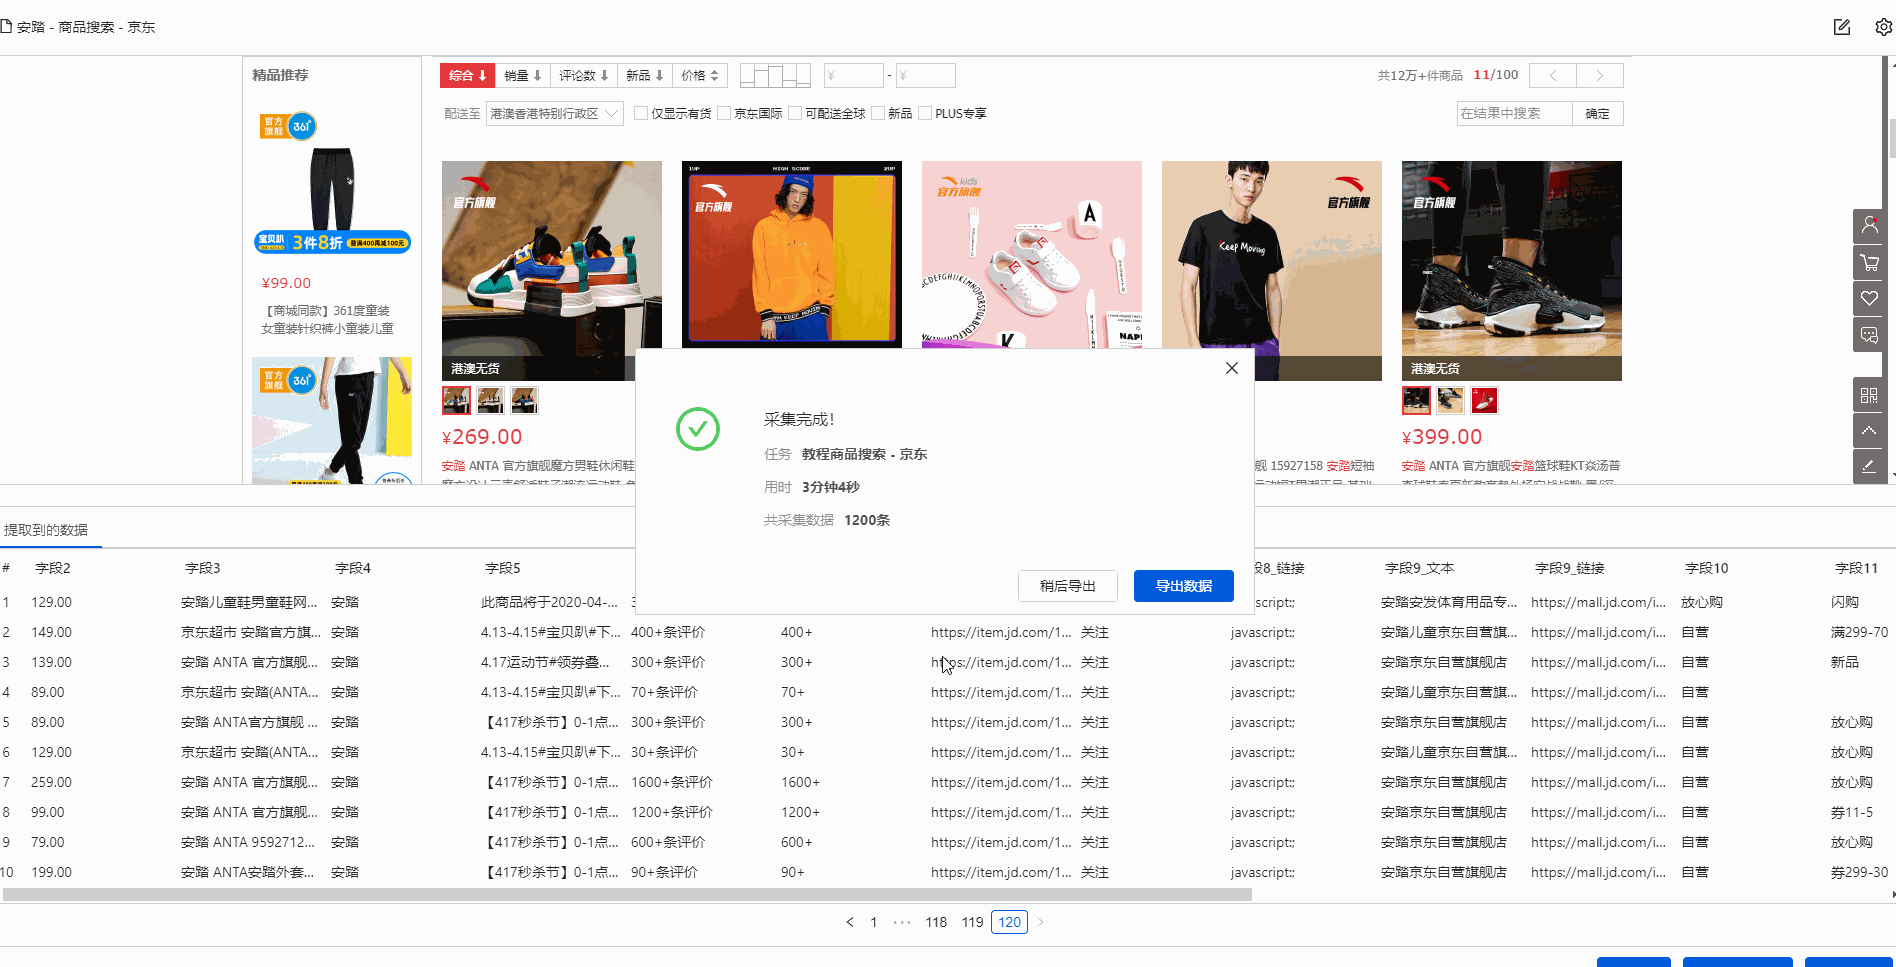Screen dimensions: 1896x967
Task: Click the 字段9_文本 column header
Action: pos(1419,568)
